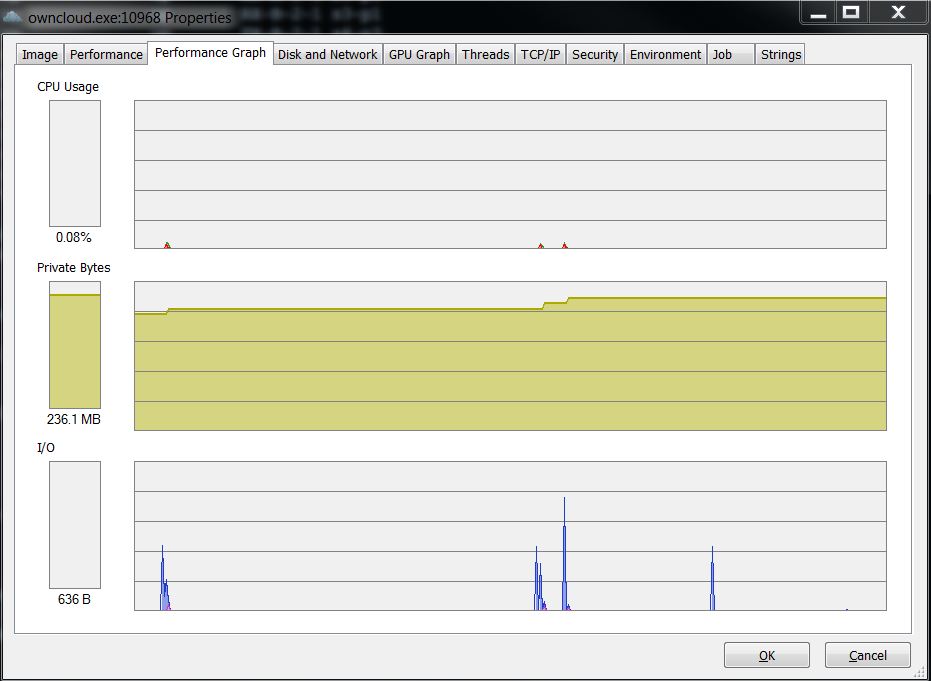The width and height of the screenshot is (931, 681).
Task: Minimize the Properties window
Action: tap(818, 12)
